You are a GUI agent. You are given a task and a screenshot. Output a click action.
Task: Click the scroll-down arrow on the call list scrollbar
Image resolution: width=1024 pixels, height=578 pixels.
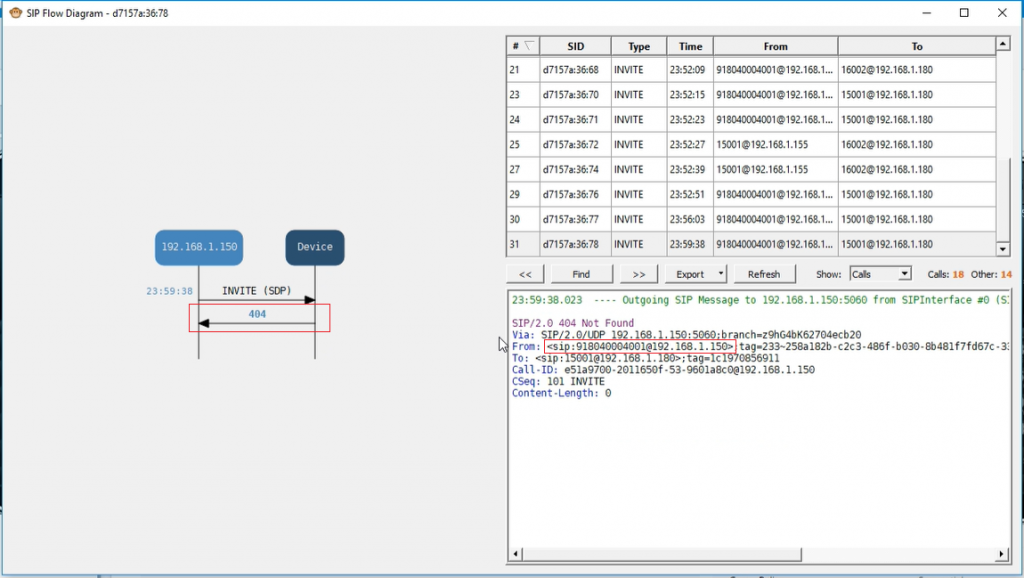(1004, 250)
